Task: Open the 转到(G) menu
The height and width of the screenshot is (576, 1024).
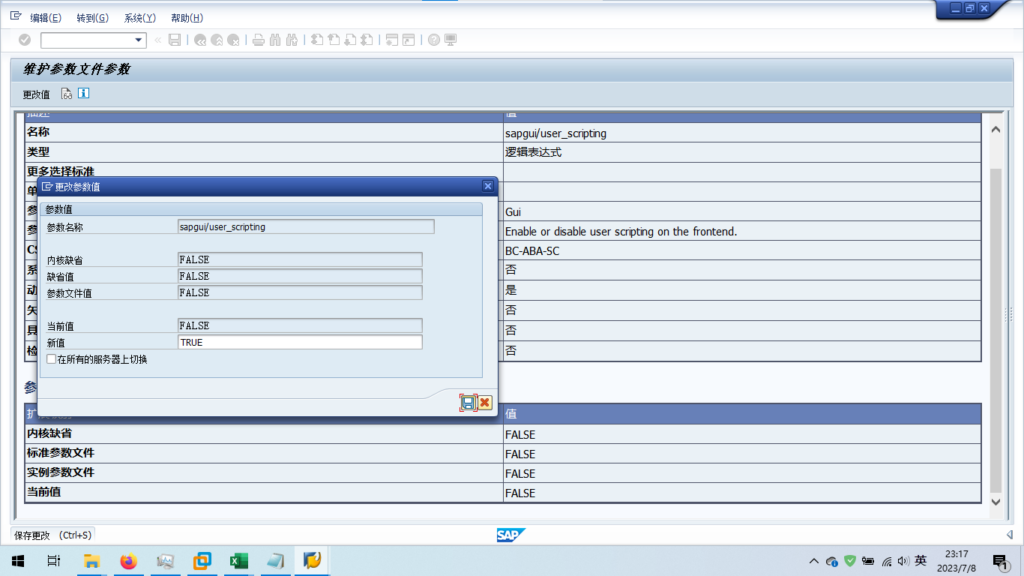Action: tap(92, 18)
